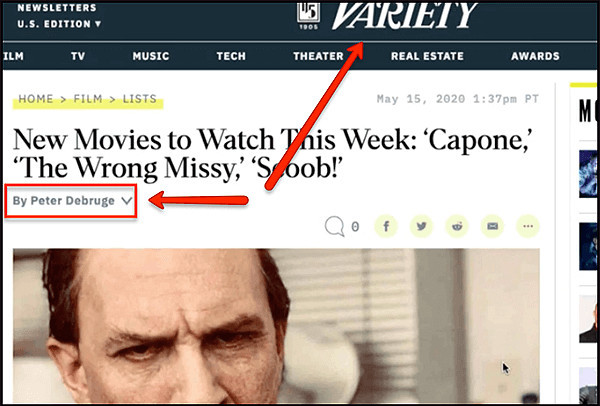Click the Lists breadcrumb link
600x406 pixels.
pos(140,99)
